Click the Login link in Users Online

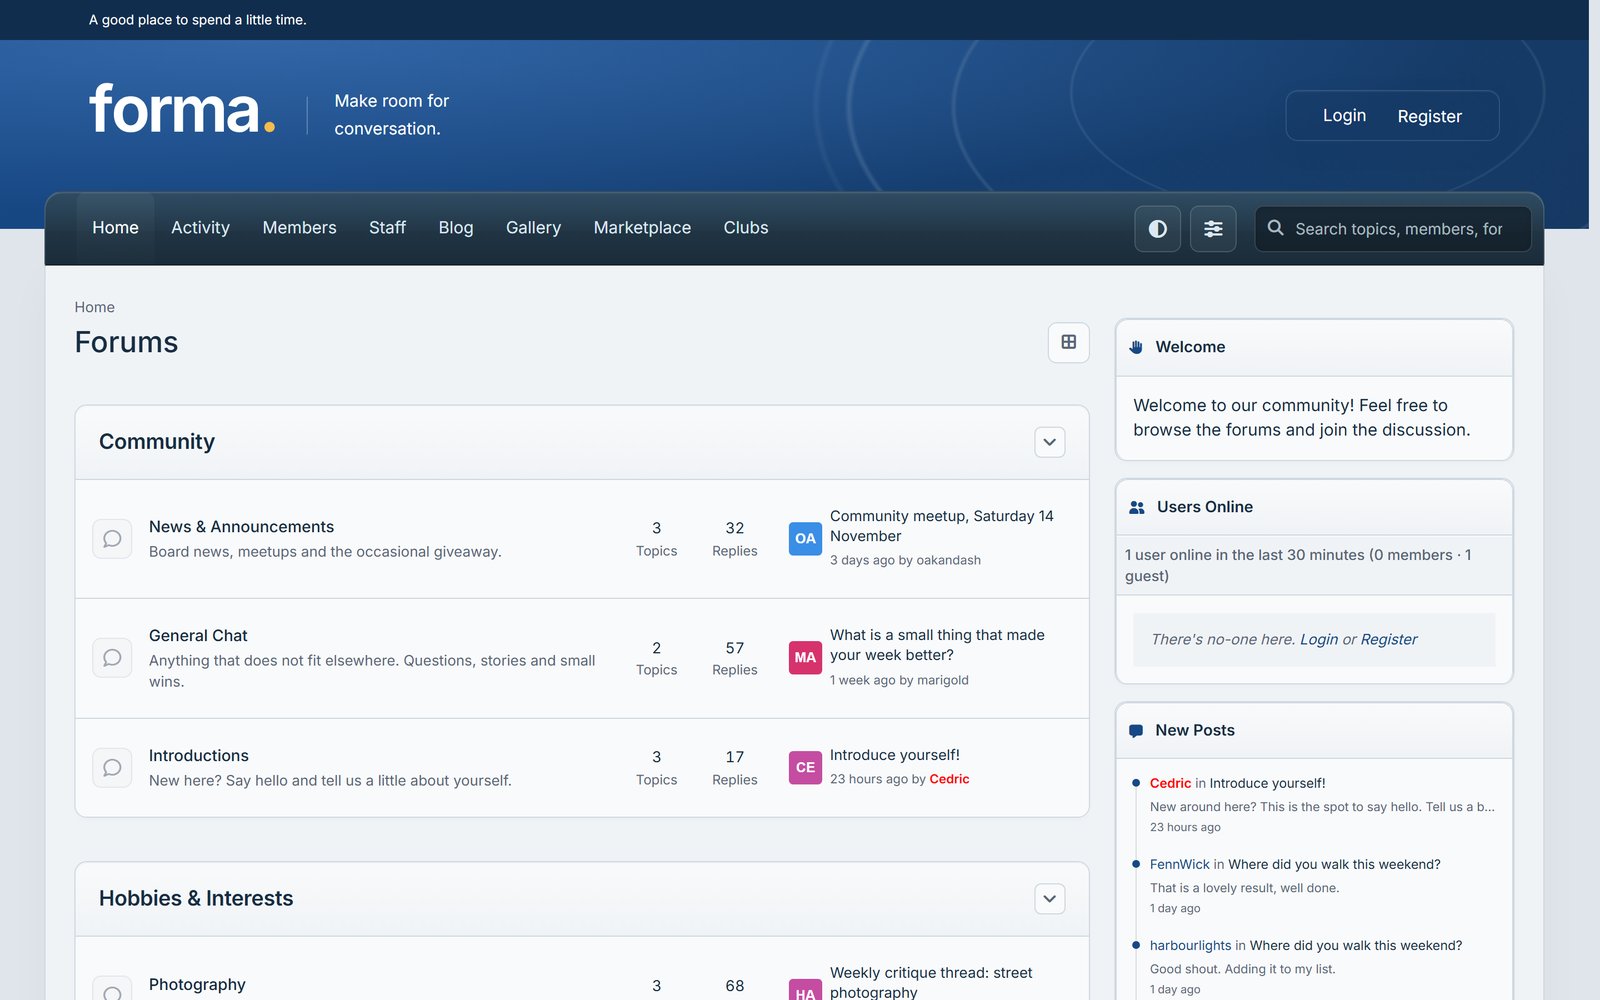tap(1319, 639)
